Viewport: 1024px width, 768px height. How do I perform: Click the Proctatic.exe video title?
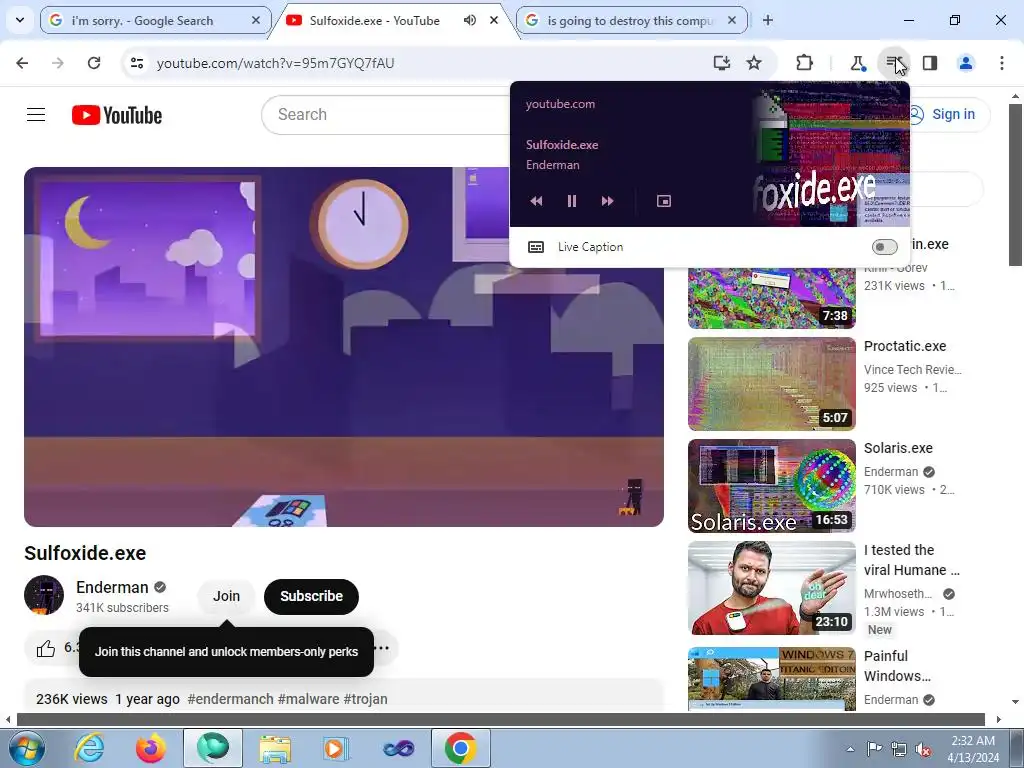click(x=904, y=346)
